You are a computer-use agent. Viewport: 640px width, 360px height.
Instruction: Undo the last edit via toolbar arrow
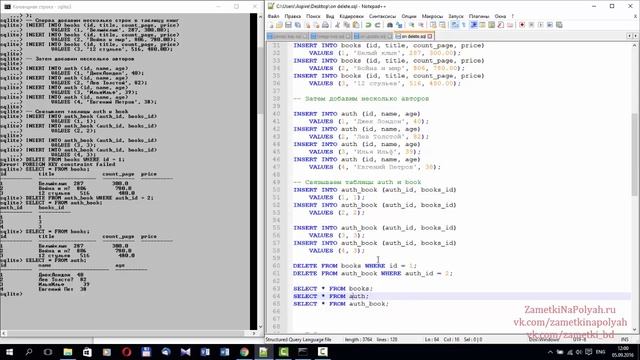[x=368, y=25]
